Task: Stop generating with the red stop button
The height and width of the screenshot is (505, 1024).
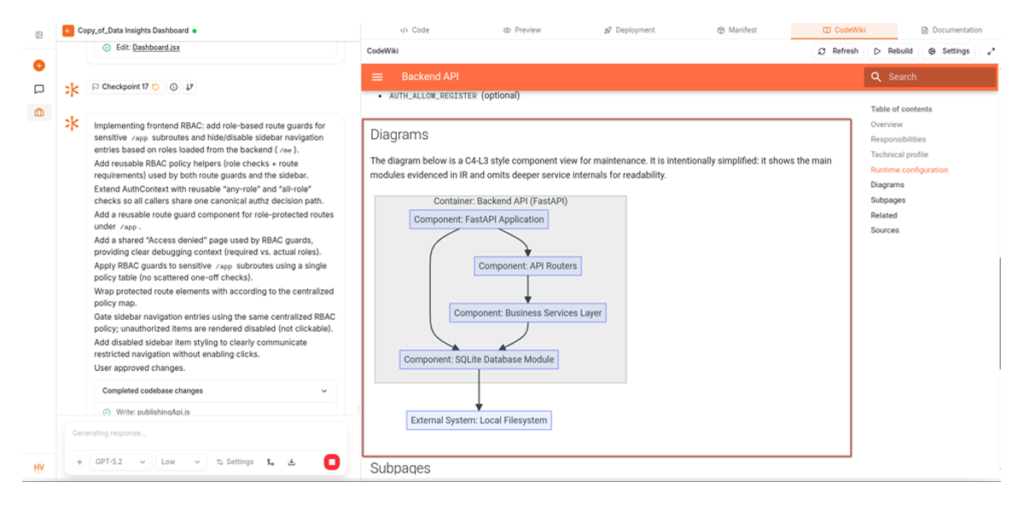Action: coord(332,462)
